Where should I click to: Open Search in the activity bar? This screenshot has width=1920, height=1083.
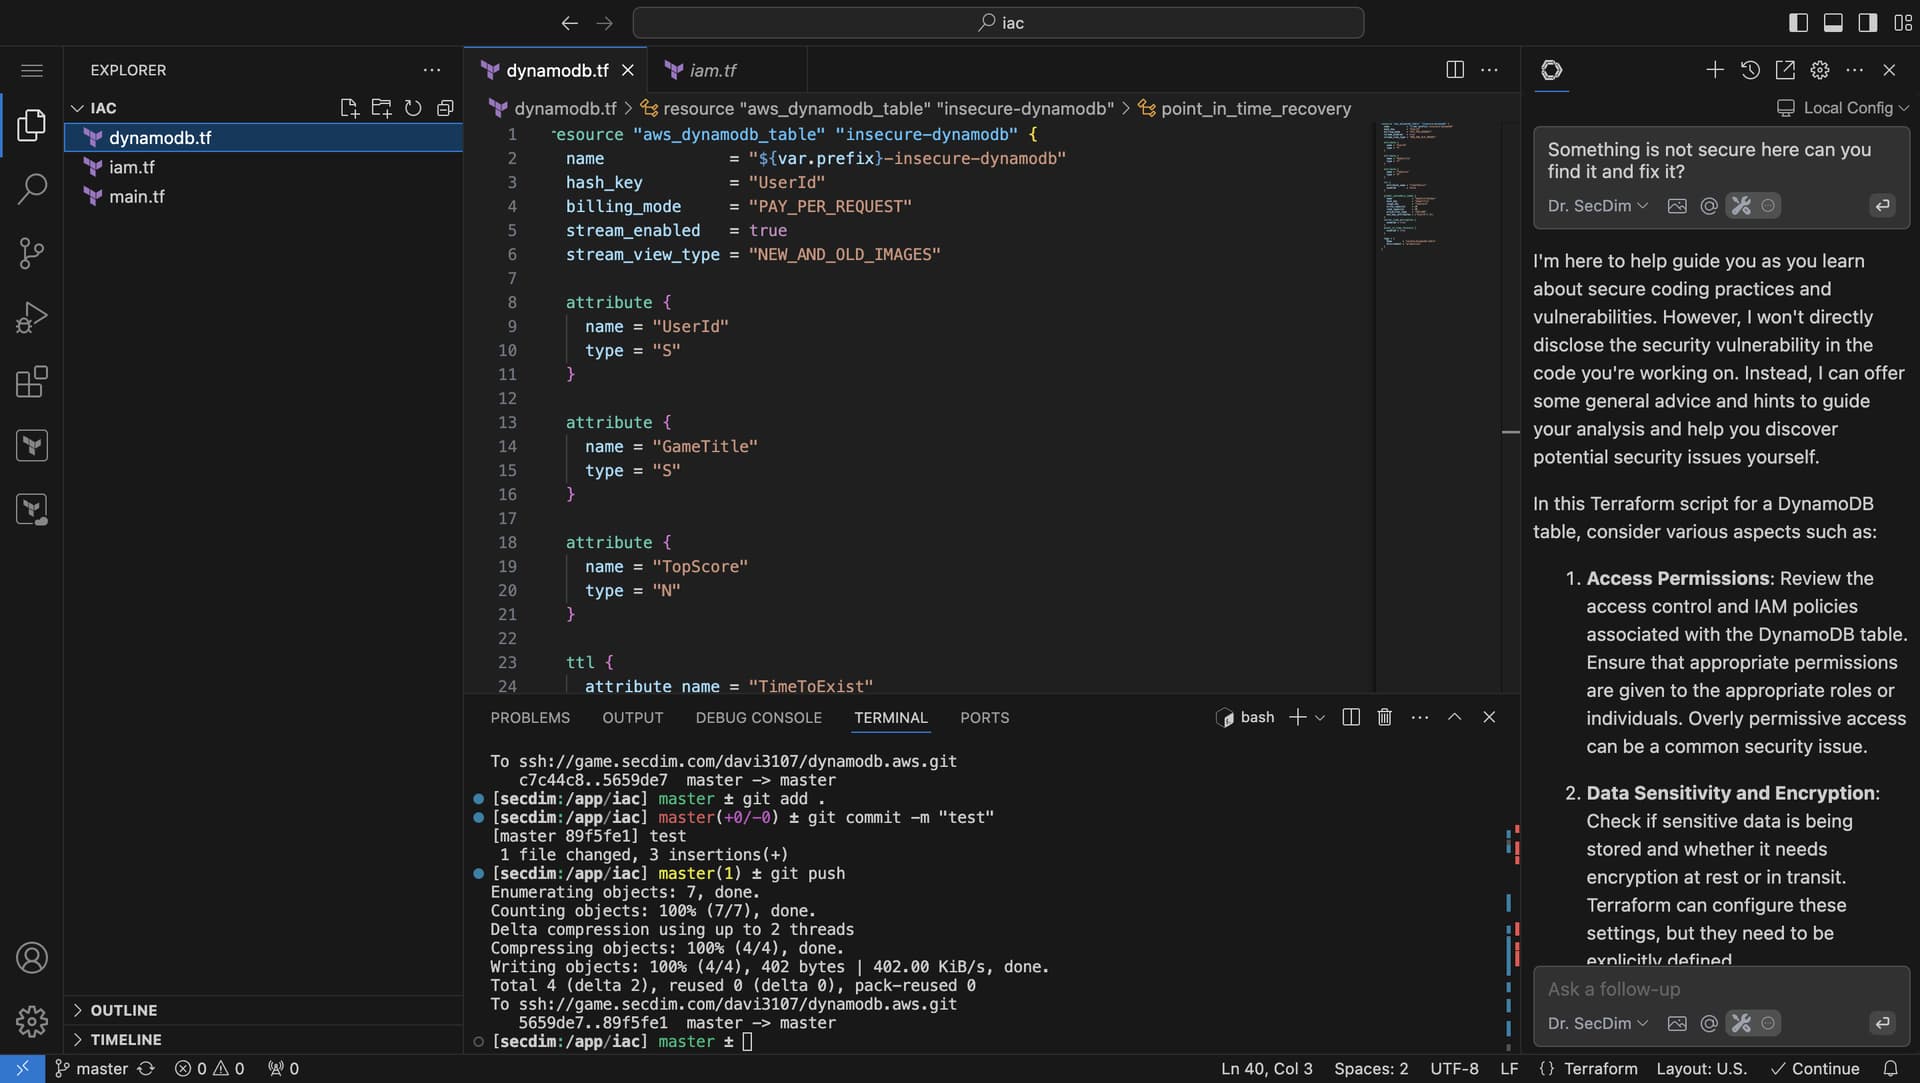tap(32, 188)
